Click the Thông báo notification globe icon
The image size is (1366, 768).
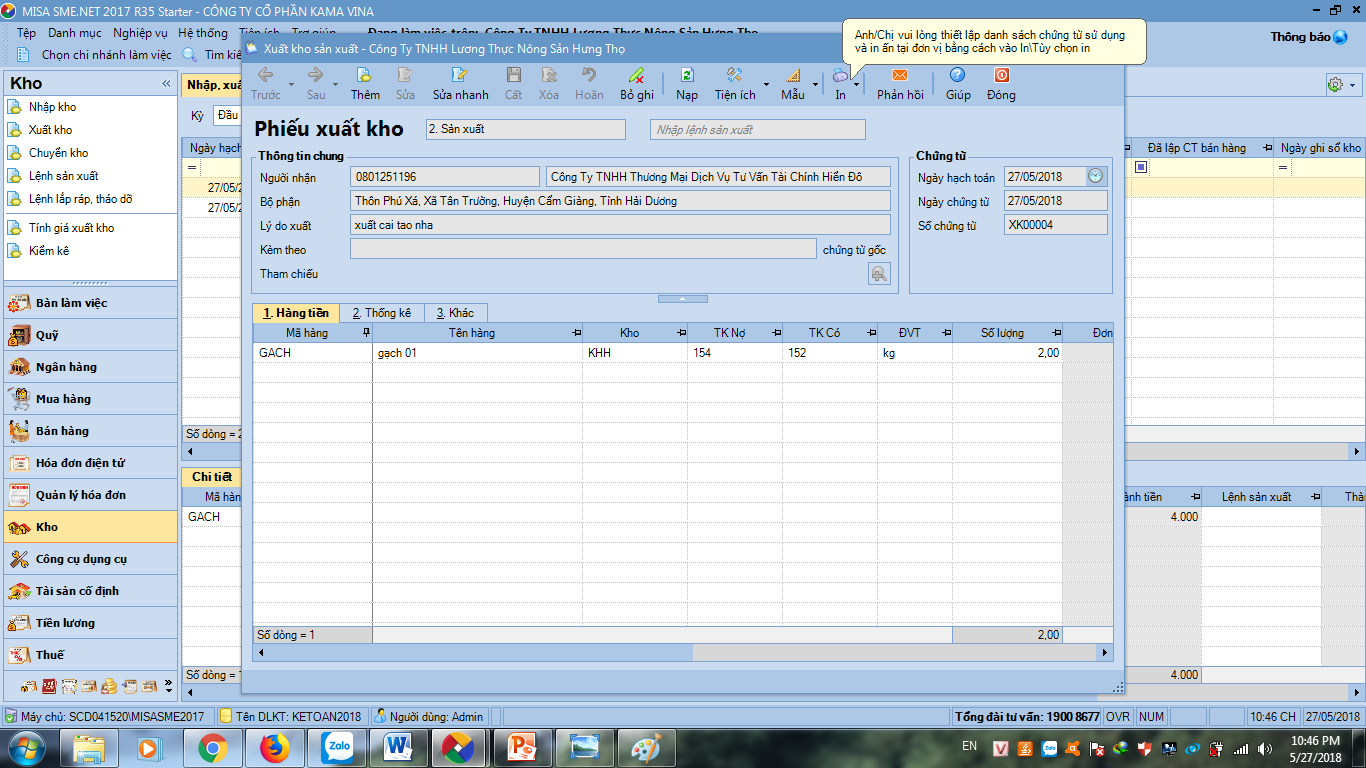point(1340,37)
